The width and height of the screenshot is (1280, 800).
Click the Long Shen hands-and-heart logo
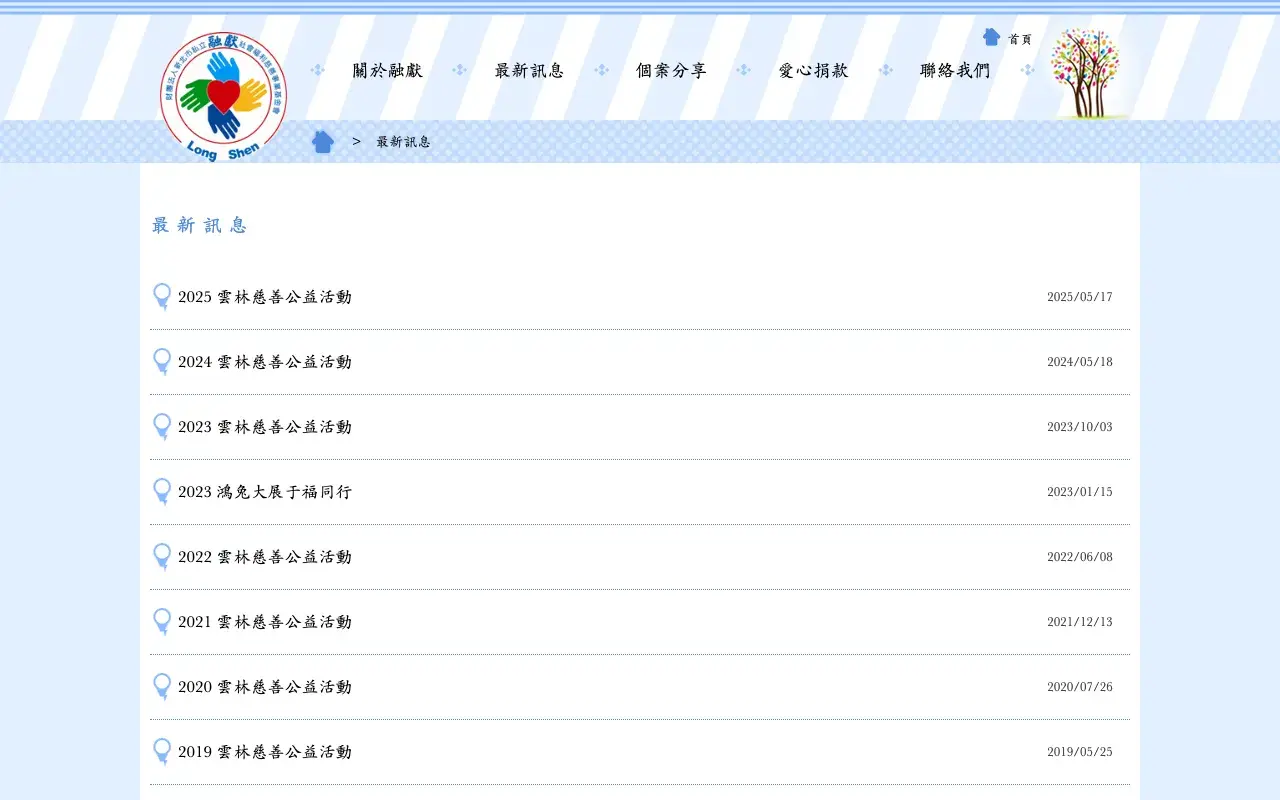coord(223,96)
